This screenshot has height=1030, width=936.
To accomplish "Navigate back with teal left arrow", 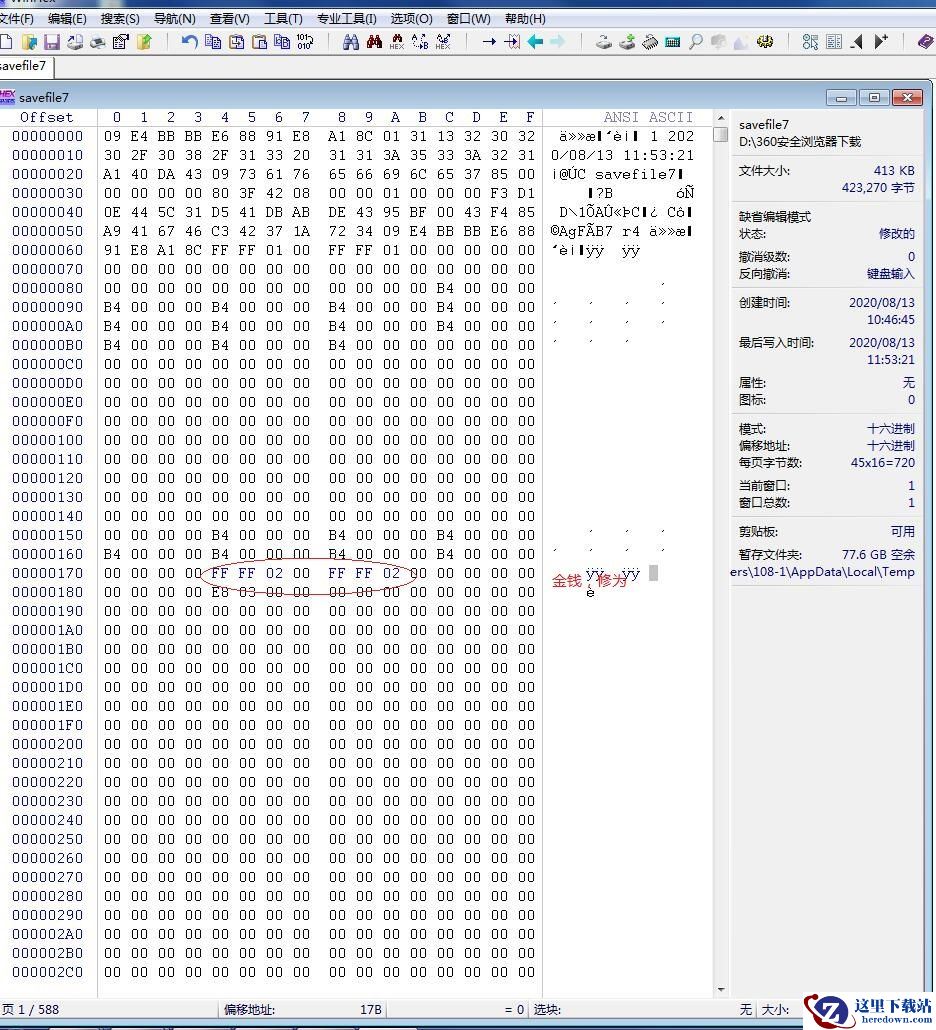I will tap(535, 42).
